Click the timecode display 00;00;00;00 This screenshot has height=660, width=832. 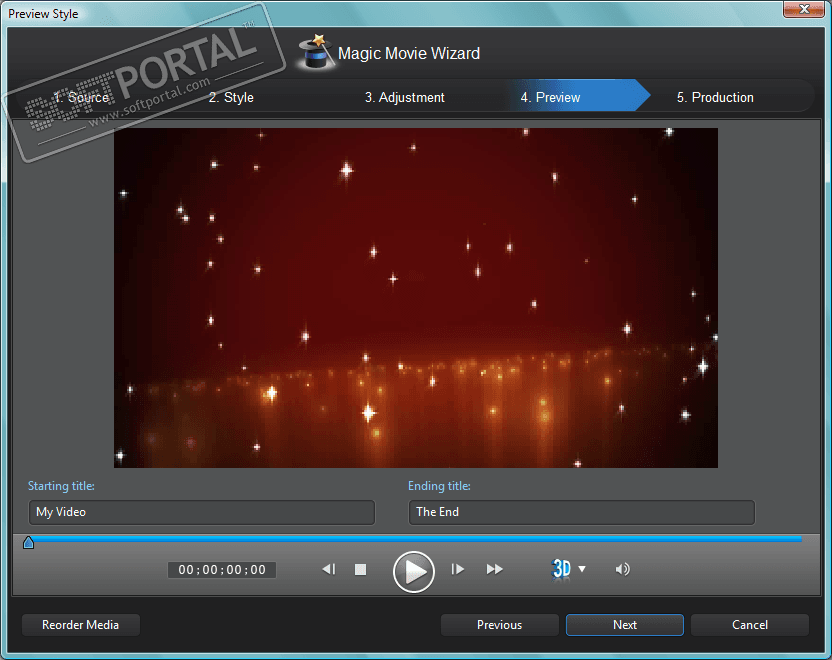(x=222, y=570)
